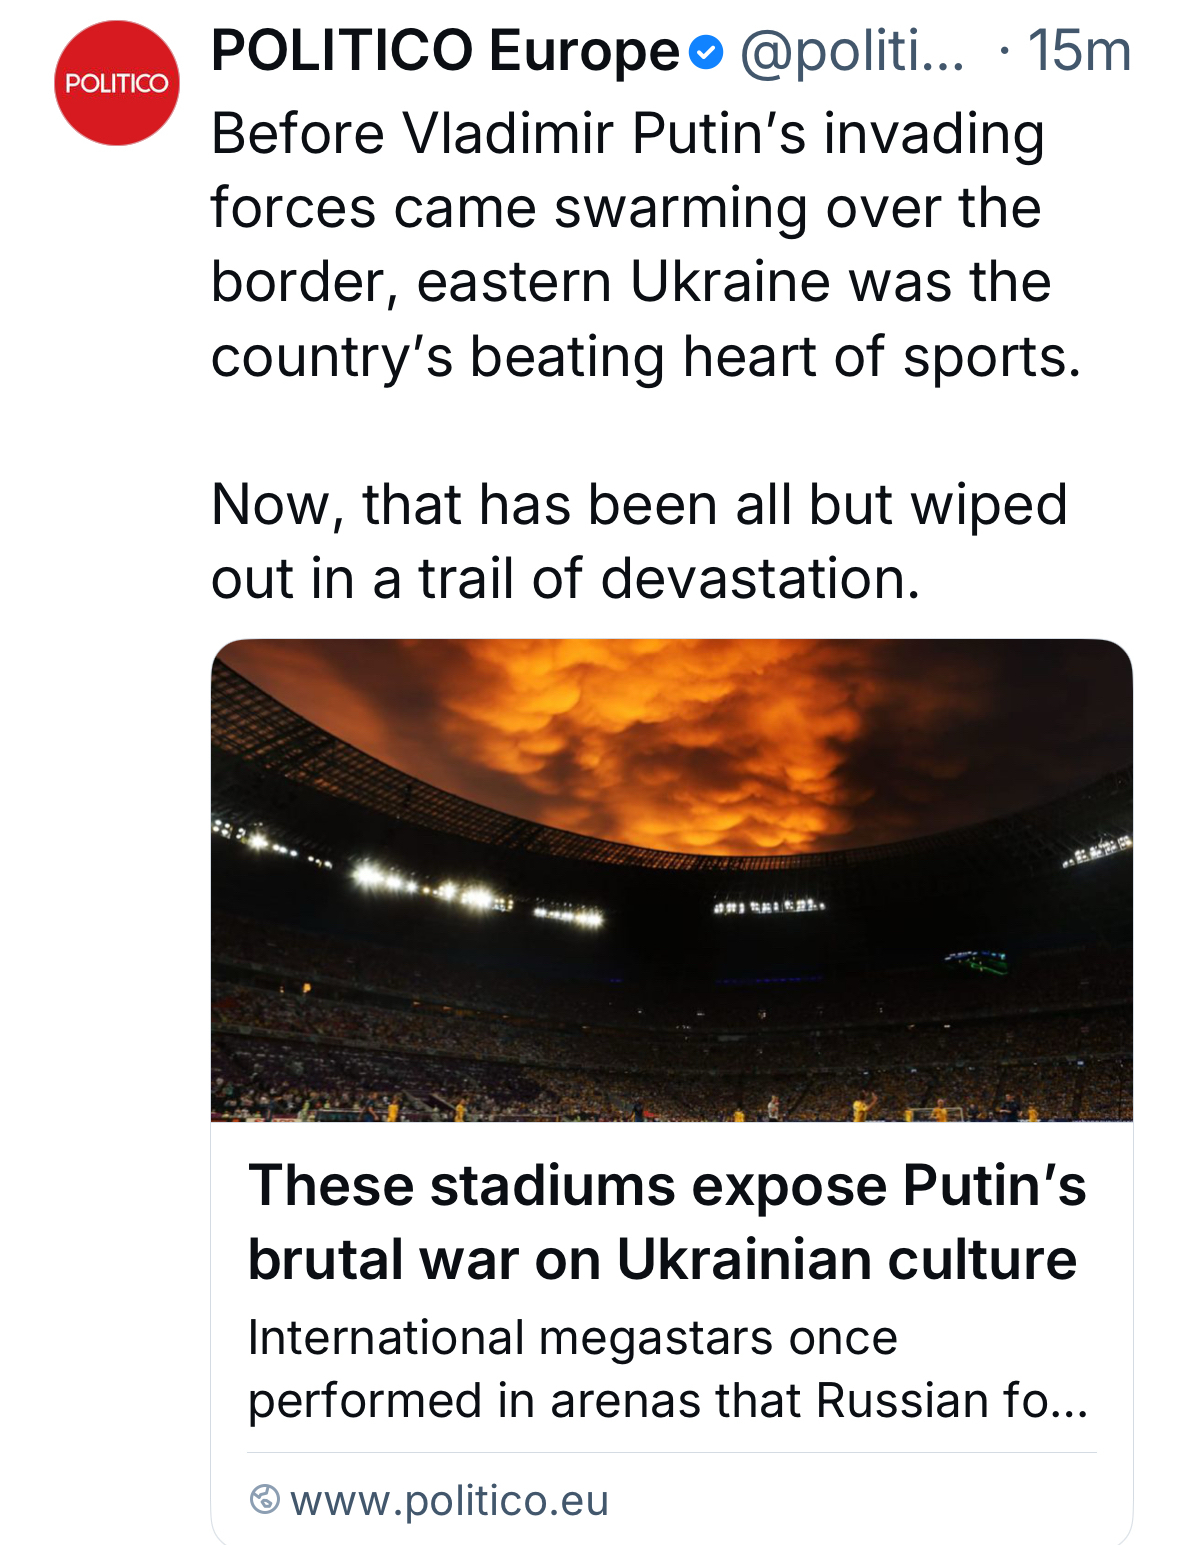Click tweet line "out in a trail of devastation."
The image size is (1179, 1545).
click(x=565, y=579)
